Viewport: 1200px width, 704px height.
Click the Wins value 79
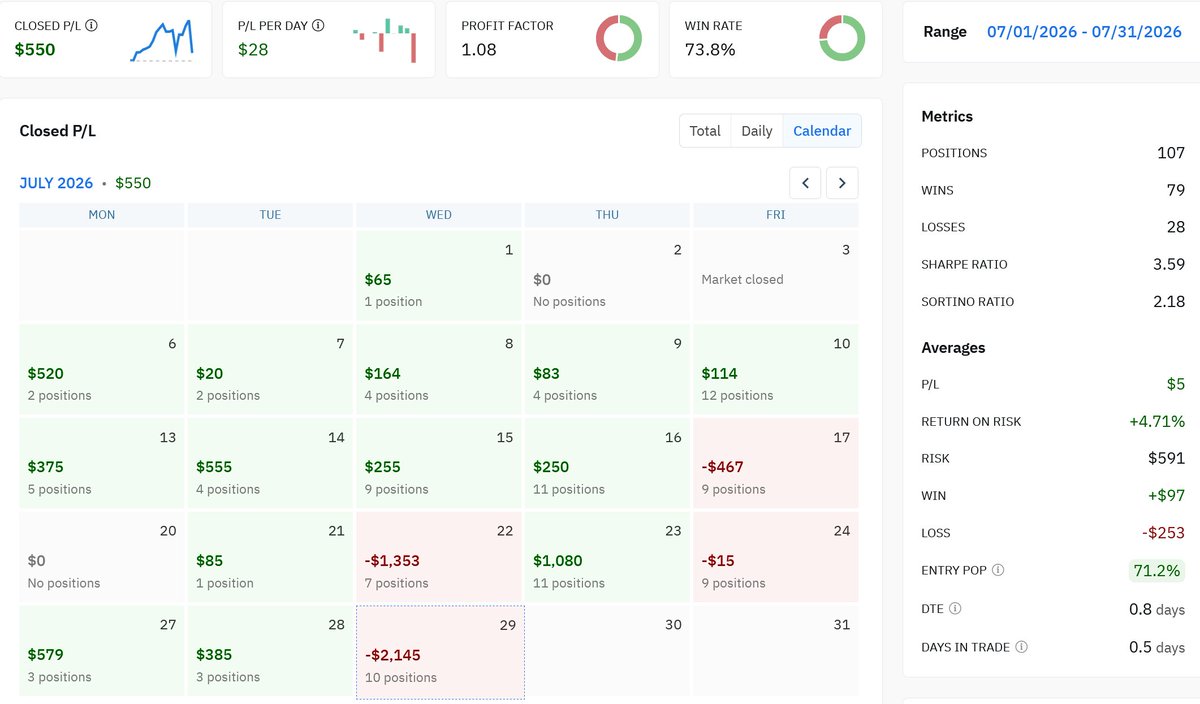[1175, 190]
